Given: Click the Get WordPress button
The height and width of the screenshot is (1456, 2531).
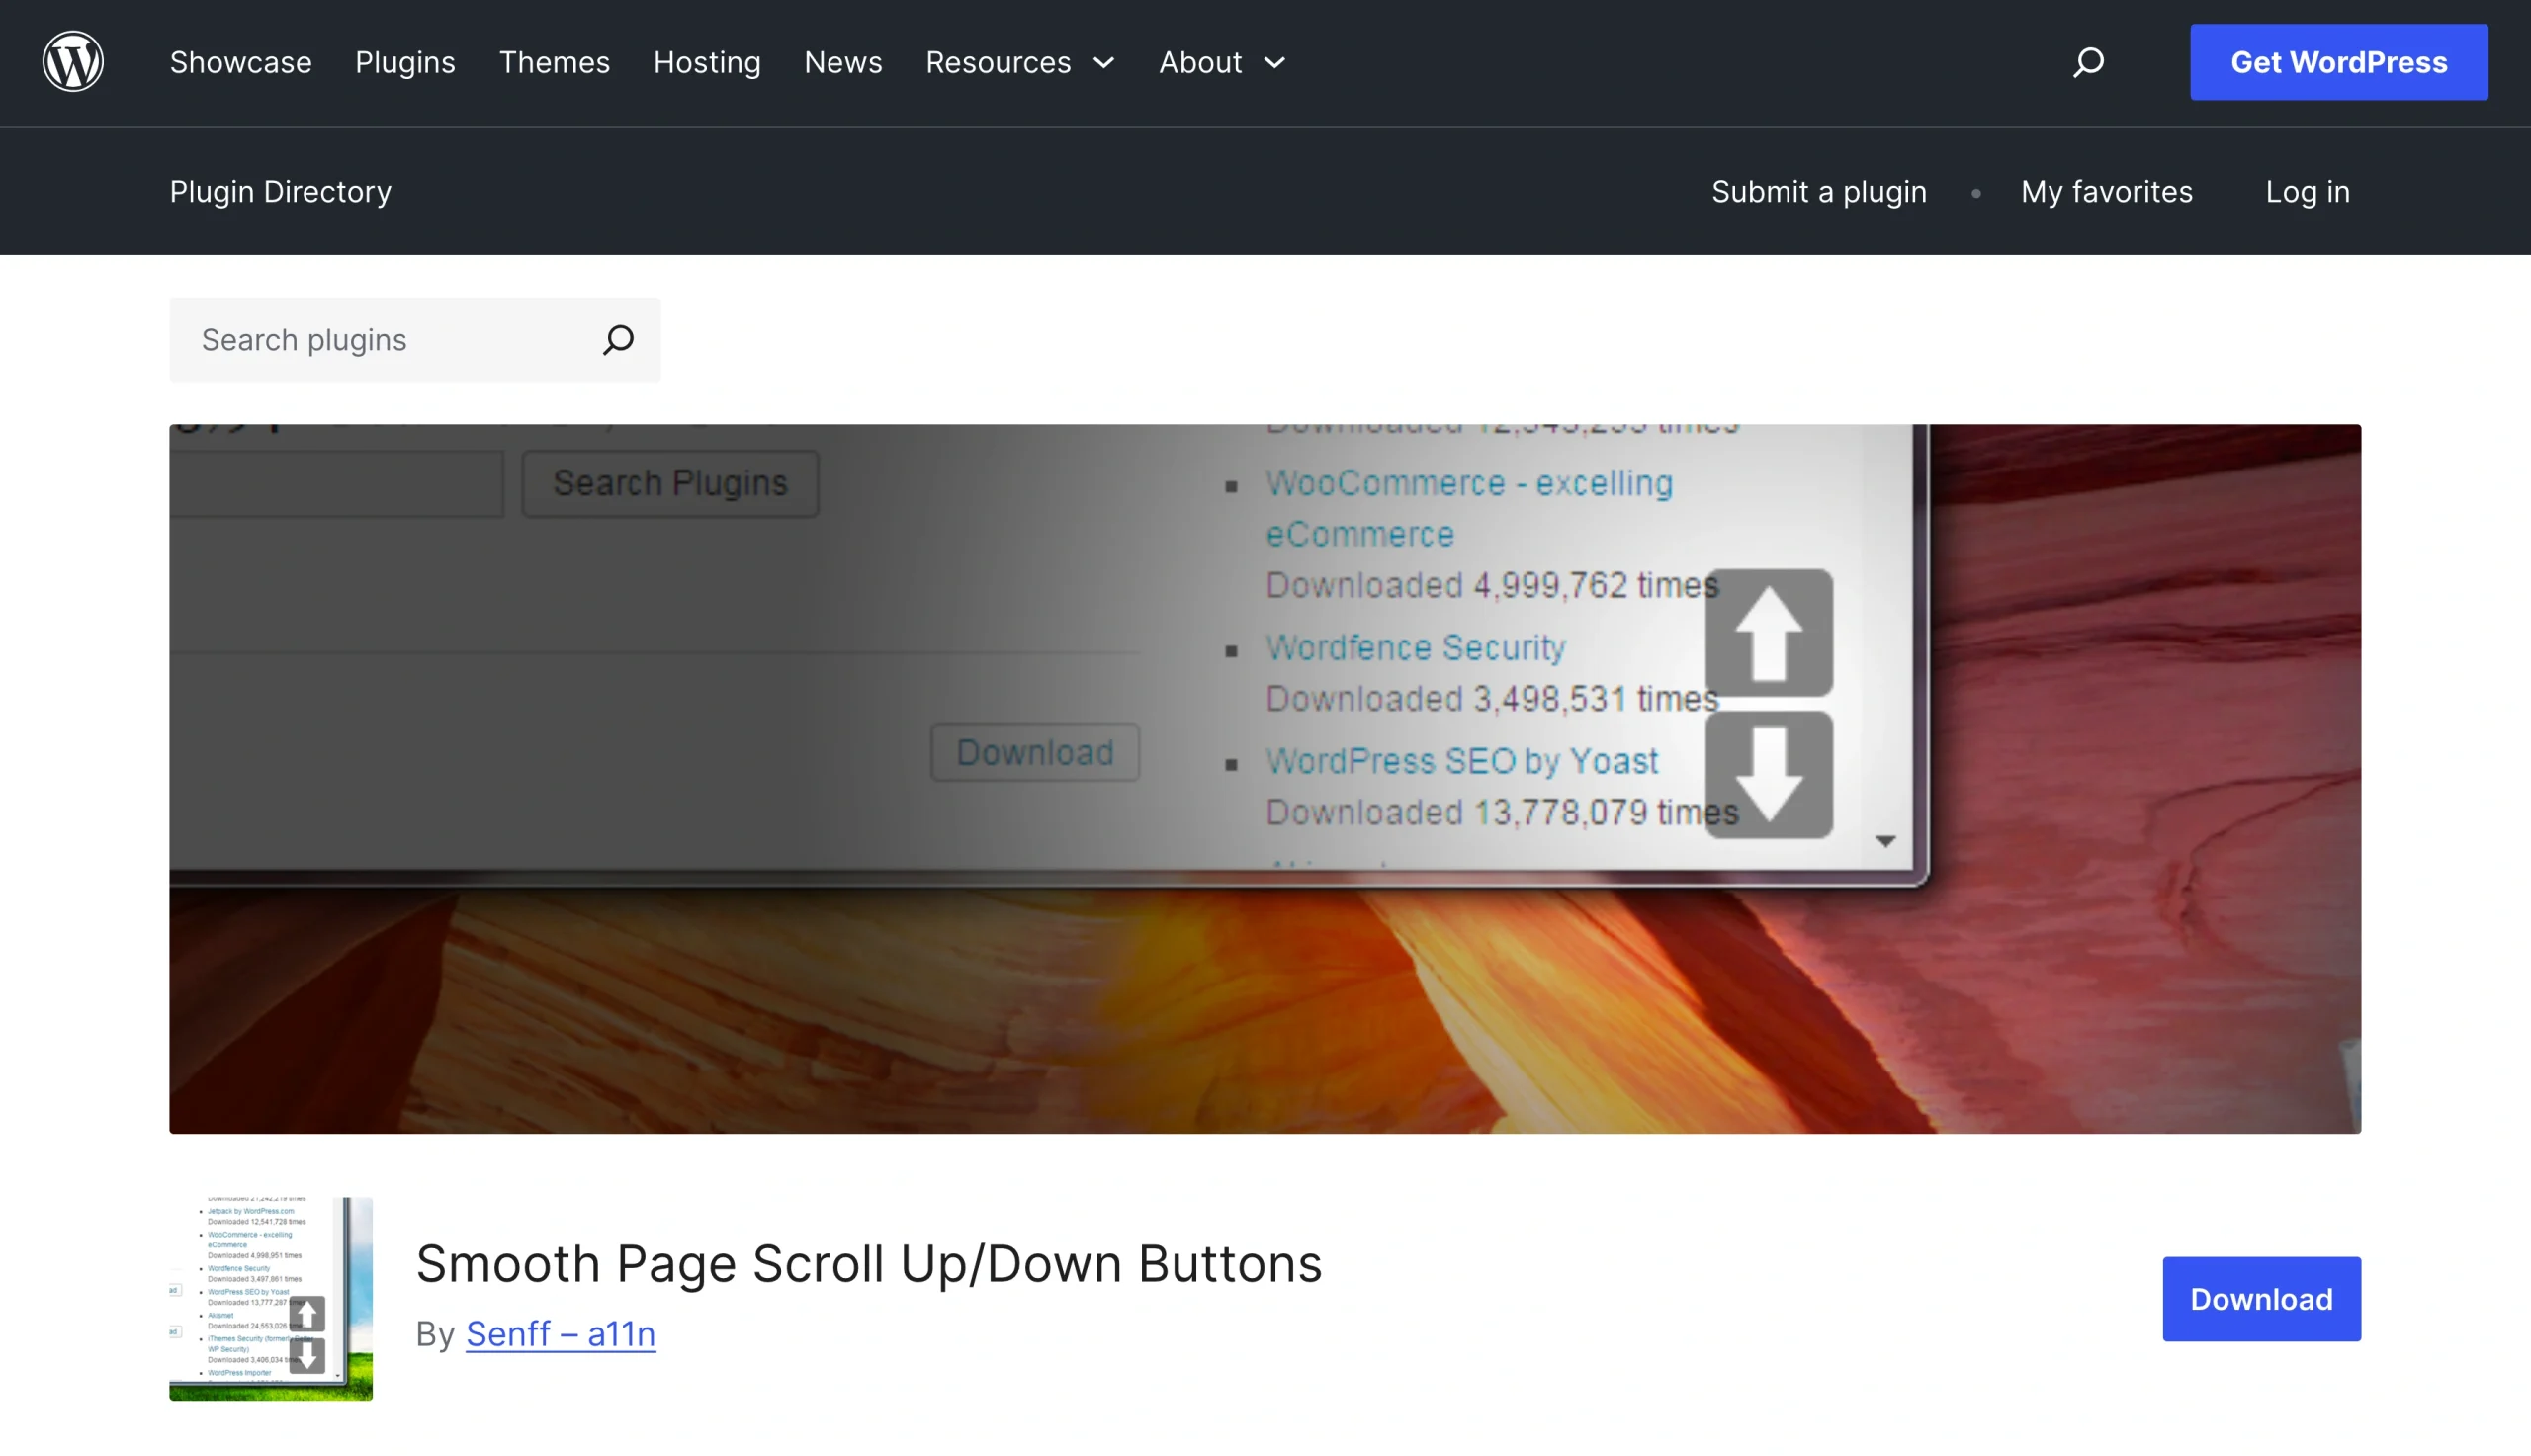Looking at the screenshot, I should click(2338, 62).
